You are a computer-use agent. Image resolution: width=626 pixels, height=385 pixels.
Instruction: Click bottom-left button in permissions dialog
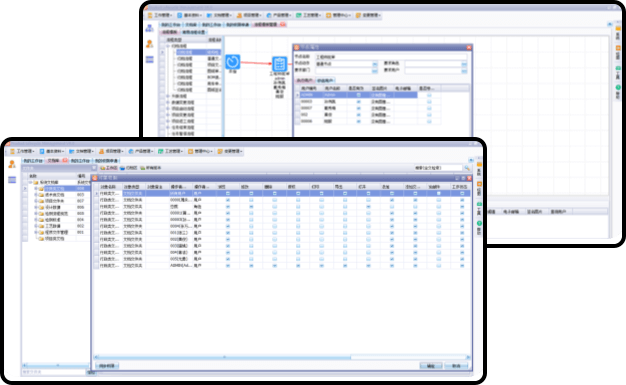(107, 366)
